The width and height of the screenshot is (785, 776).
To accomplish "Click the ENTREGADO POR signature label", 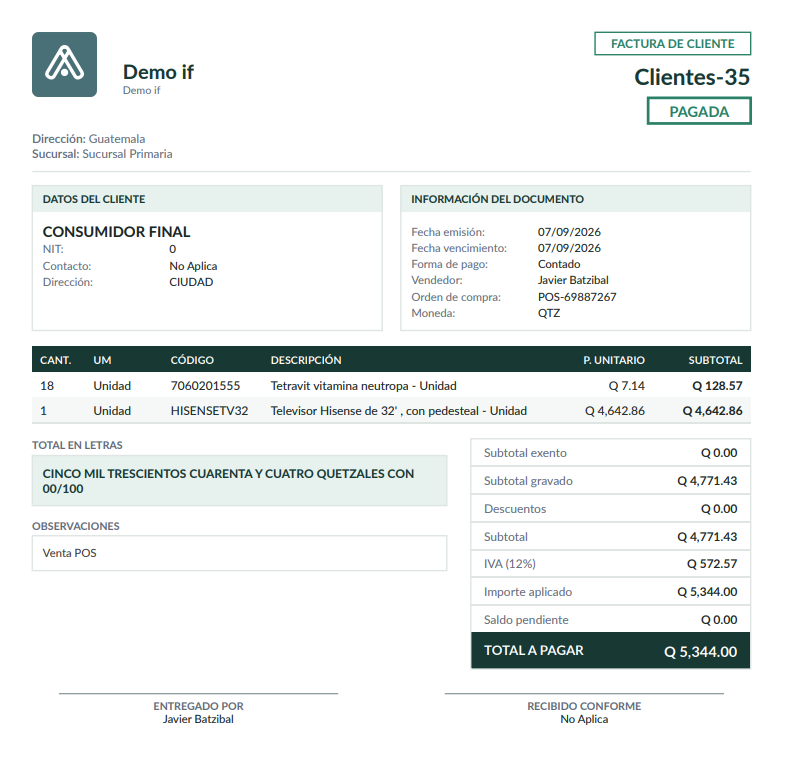I will (198, 706).
